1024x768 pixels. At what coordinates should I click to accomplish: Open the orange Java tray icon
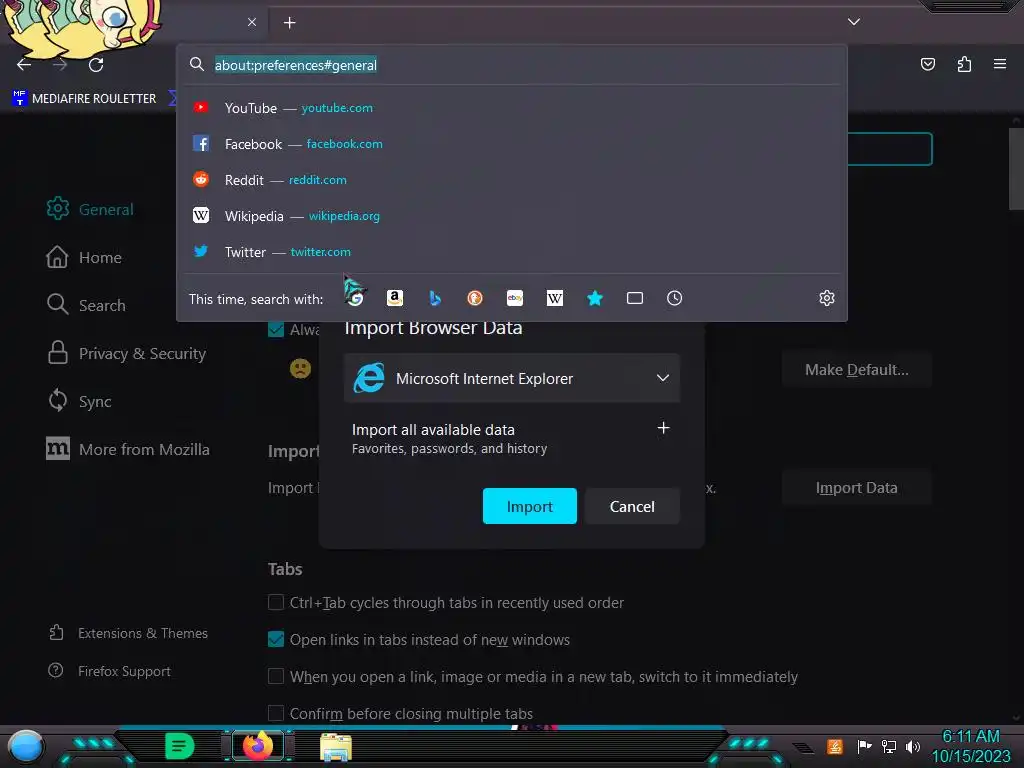point(835,746)
